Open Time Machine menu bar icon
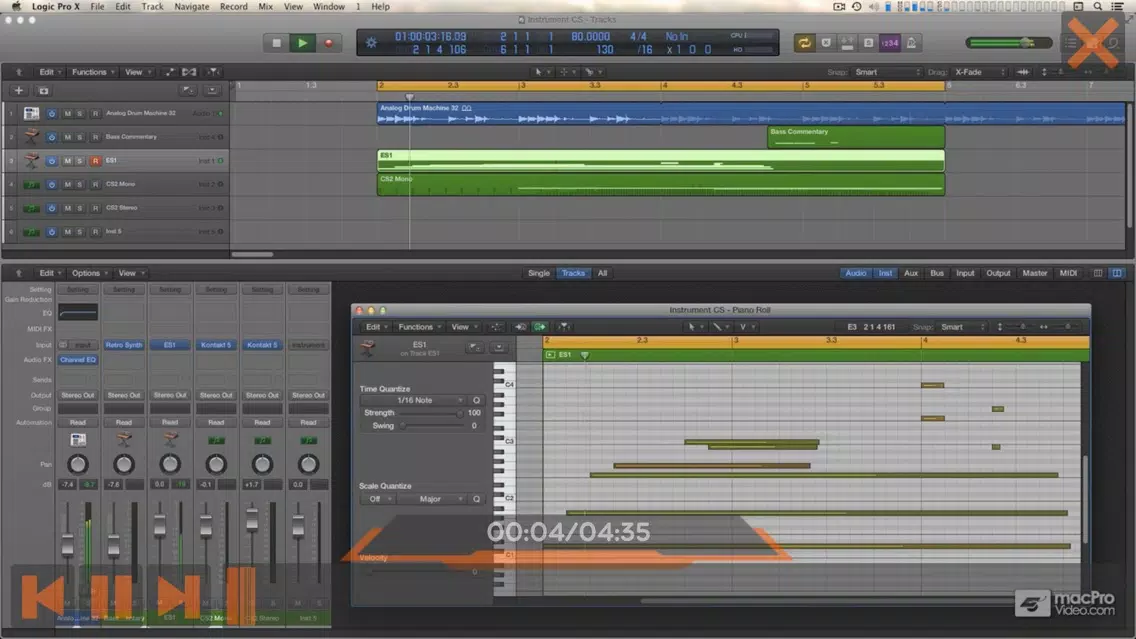This screenshot has width=1136, height=639. pos(856,7)
